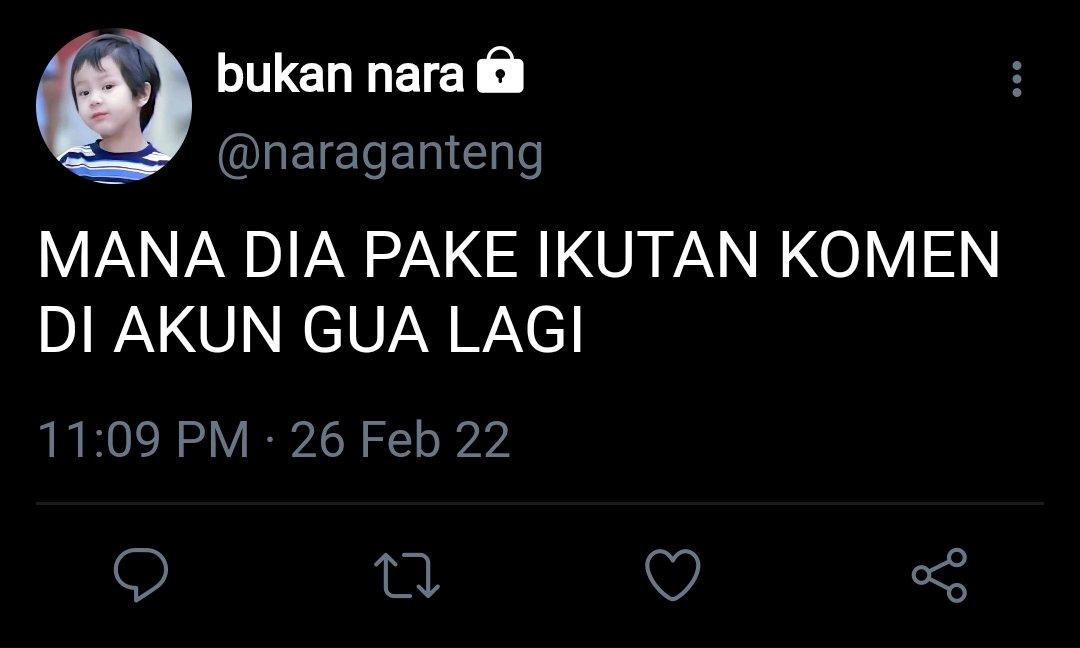
Task: Retweet this post using the arrows icon
Action: pos(407,575)
